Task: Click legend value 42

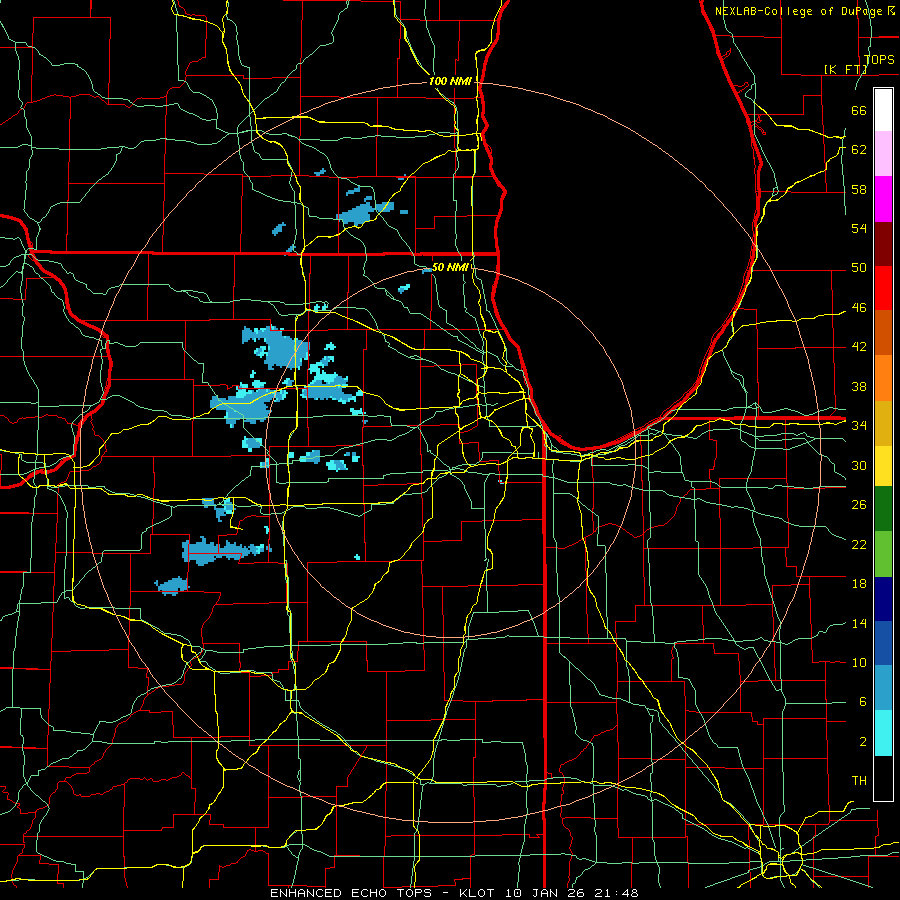Action: tap(859, 347)
